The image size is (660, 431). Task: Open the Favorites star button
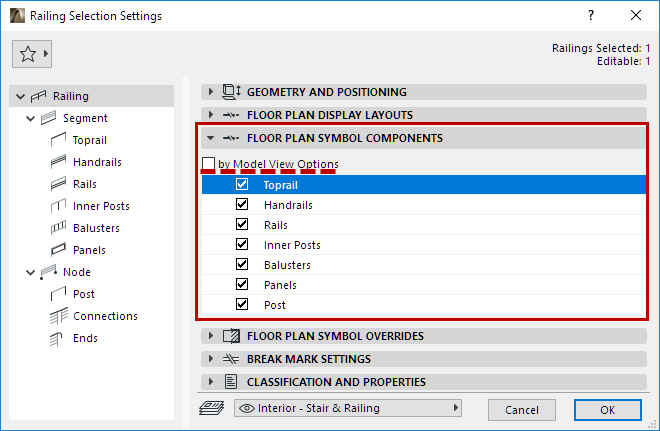click(x=33, y=55)
